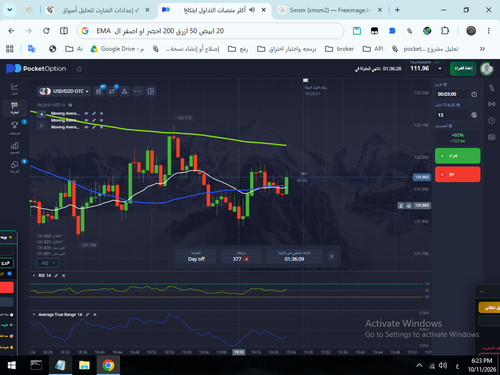The image size is (500, 375).
Task: Toggle visibility of first Moving Average
Action: point(86,114)
